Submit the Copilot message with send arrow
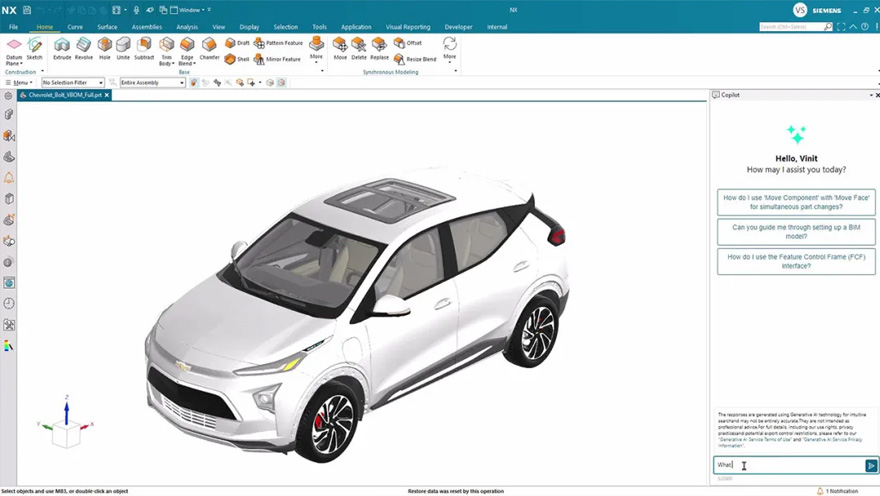Image resolution: width=880 pixels, height=496 pixels. pos(871,466)
